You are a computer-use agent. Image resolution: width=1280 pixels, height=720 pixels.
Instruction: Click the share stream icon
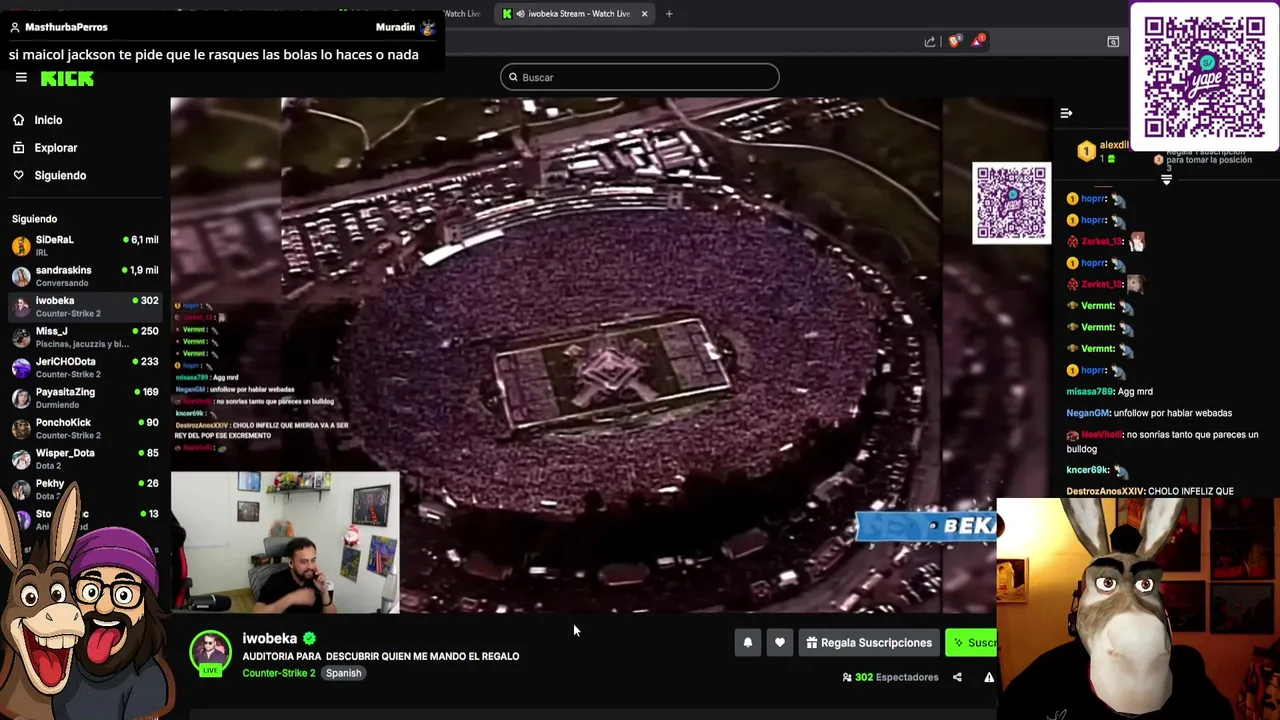(957, 677)
